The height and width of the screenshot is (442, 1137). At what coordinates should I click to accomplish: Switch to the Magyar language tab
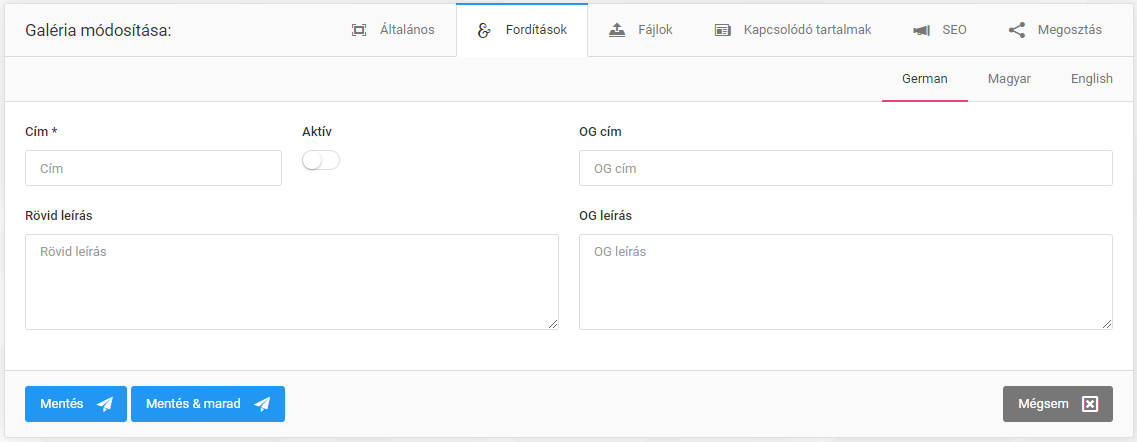point(1009,79)
